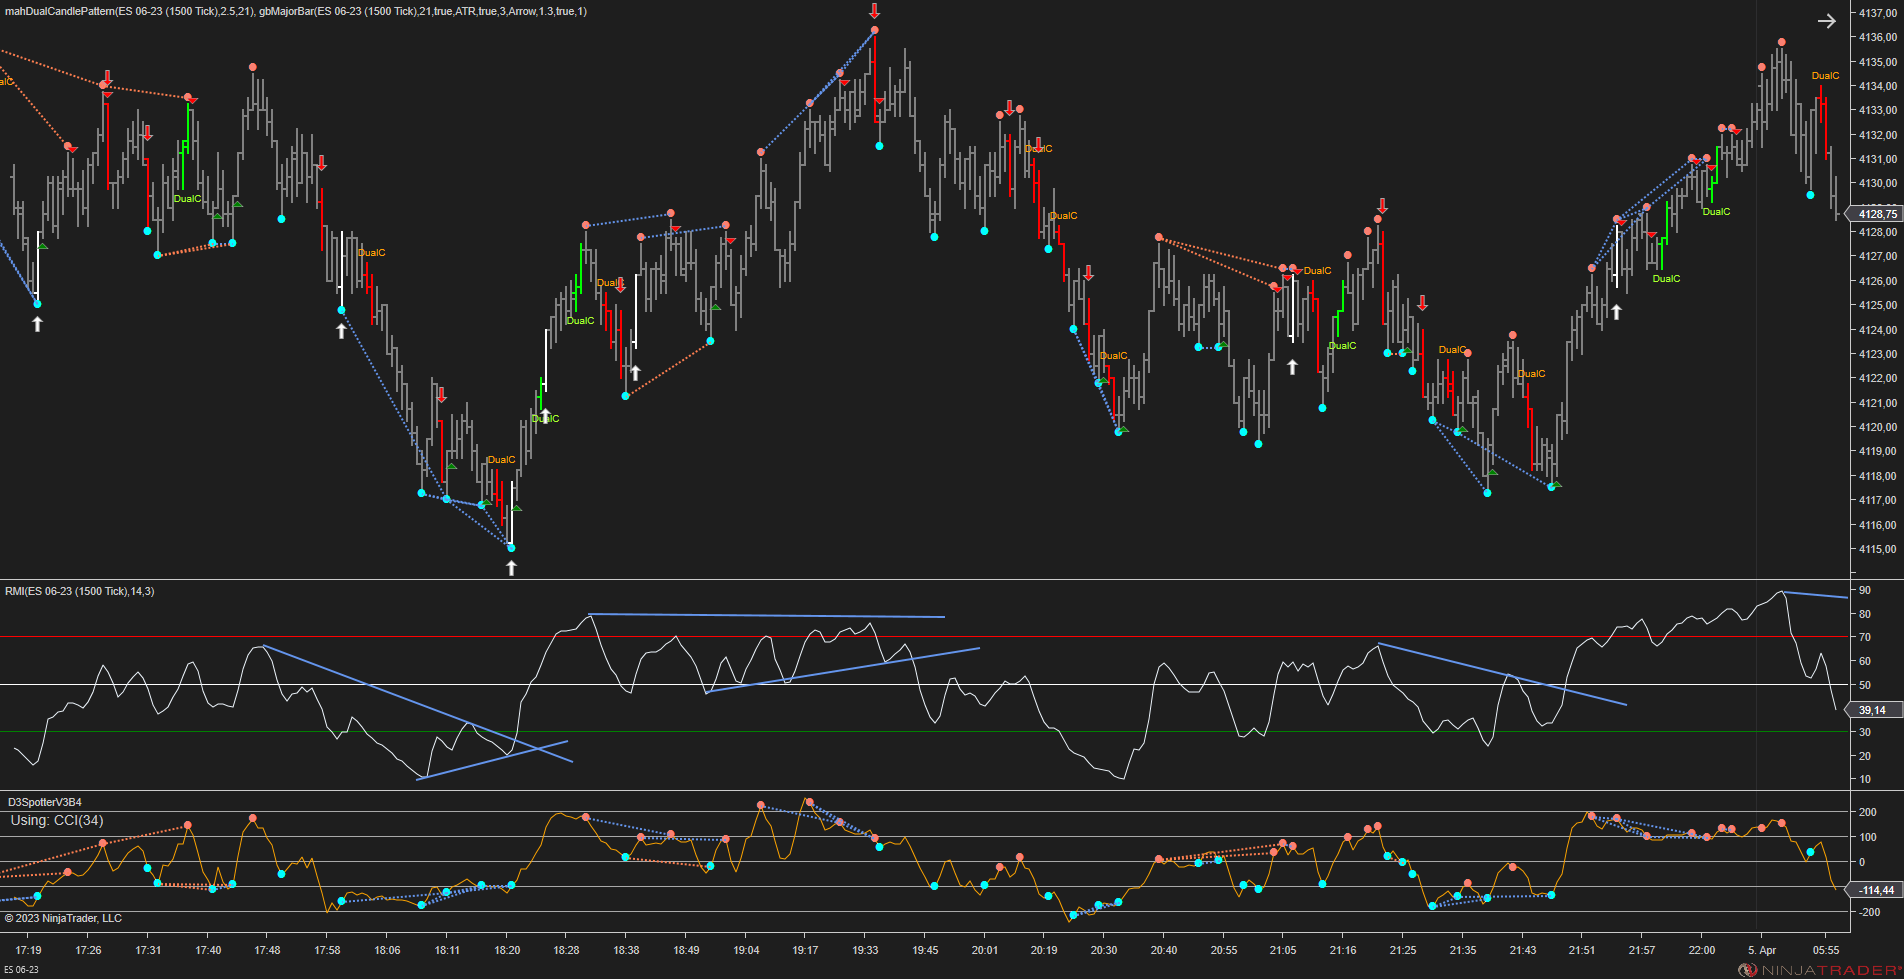This screenshot has height=979, width=1904.
Task: Click the white up arrow below the 4115 low
Action: 511,568
